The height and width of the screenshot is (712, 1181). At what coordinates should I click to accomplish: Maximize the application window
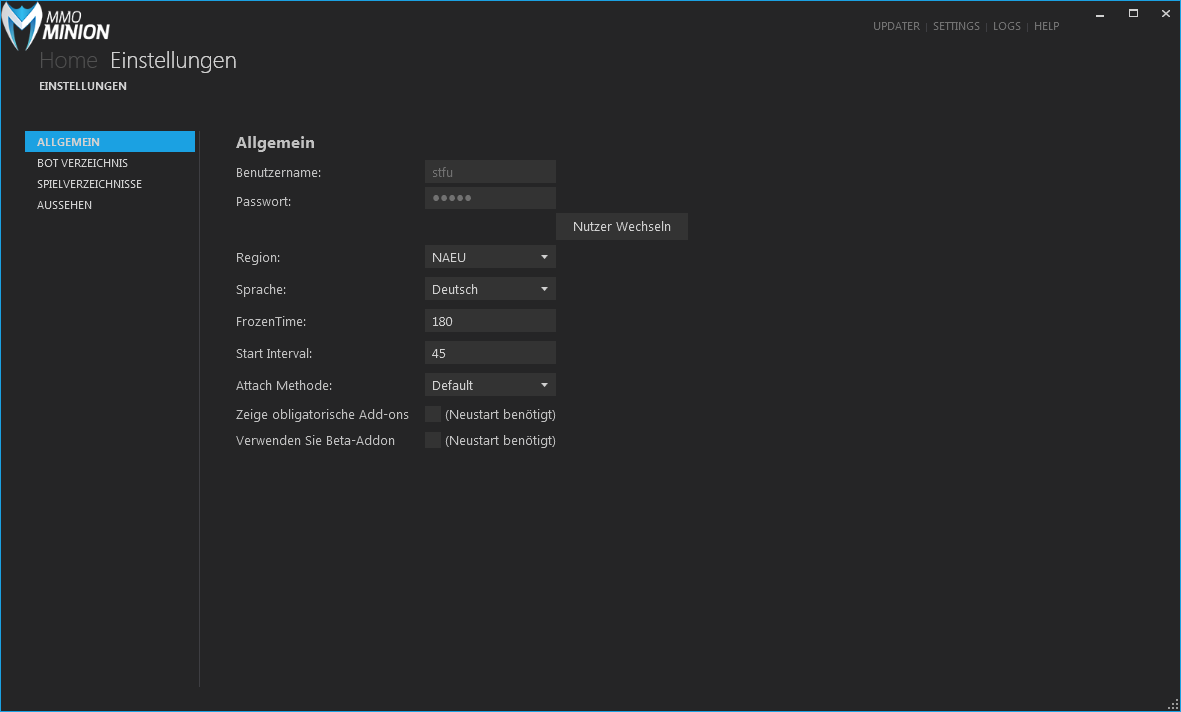click(x=1133, y=14)
